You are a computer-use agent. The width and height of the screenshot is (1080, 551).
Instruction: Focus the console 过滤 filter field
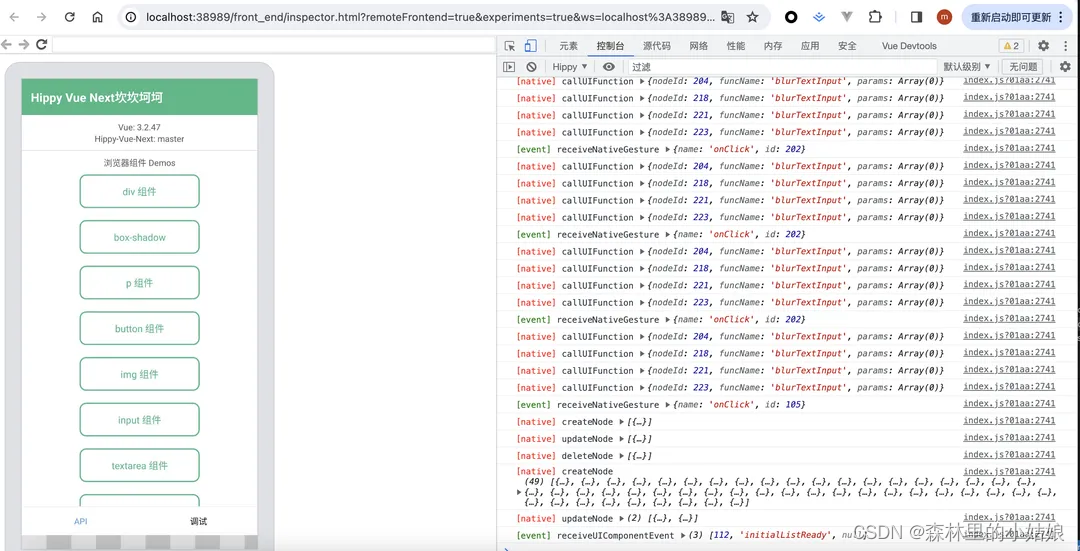click(782, 67)
